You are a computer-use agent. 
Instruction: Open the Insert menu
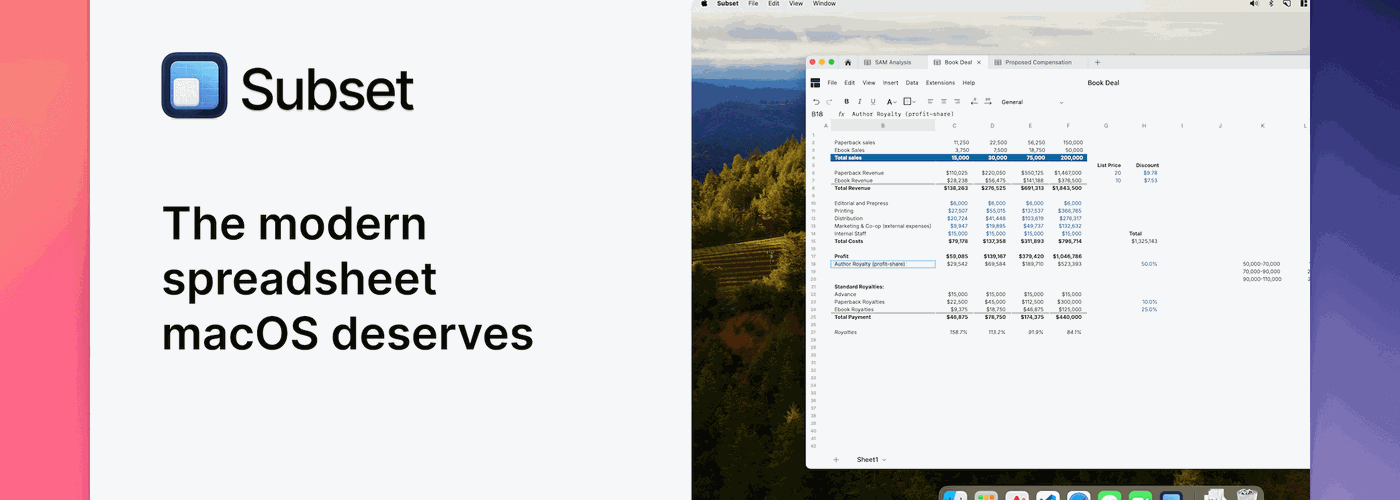click(x=890, y=83)
